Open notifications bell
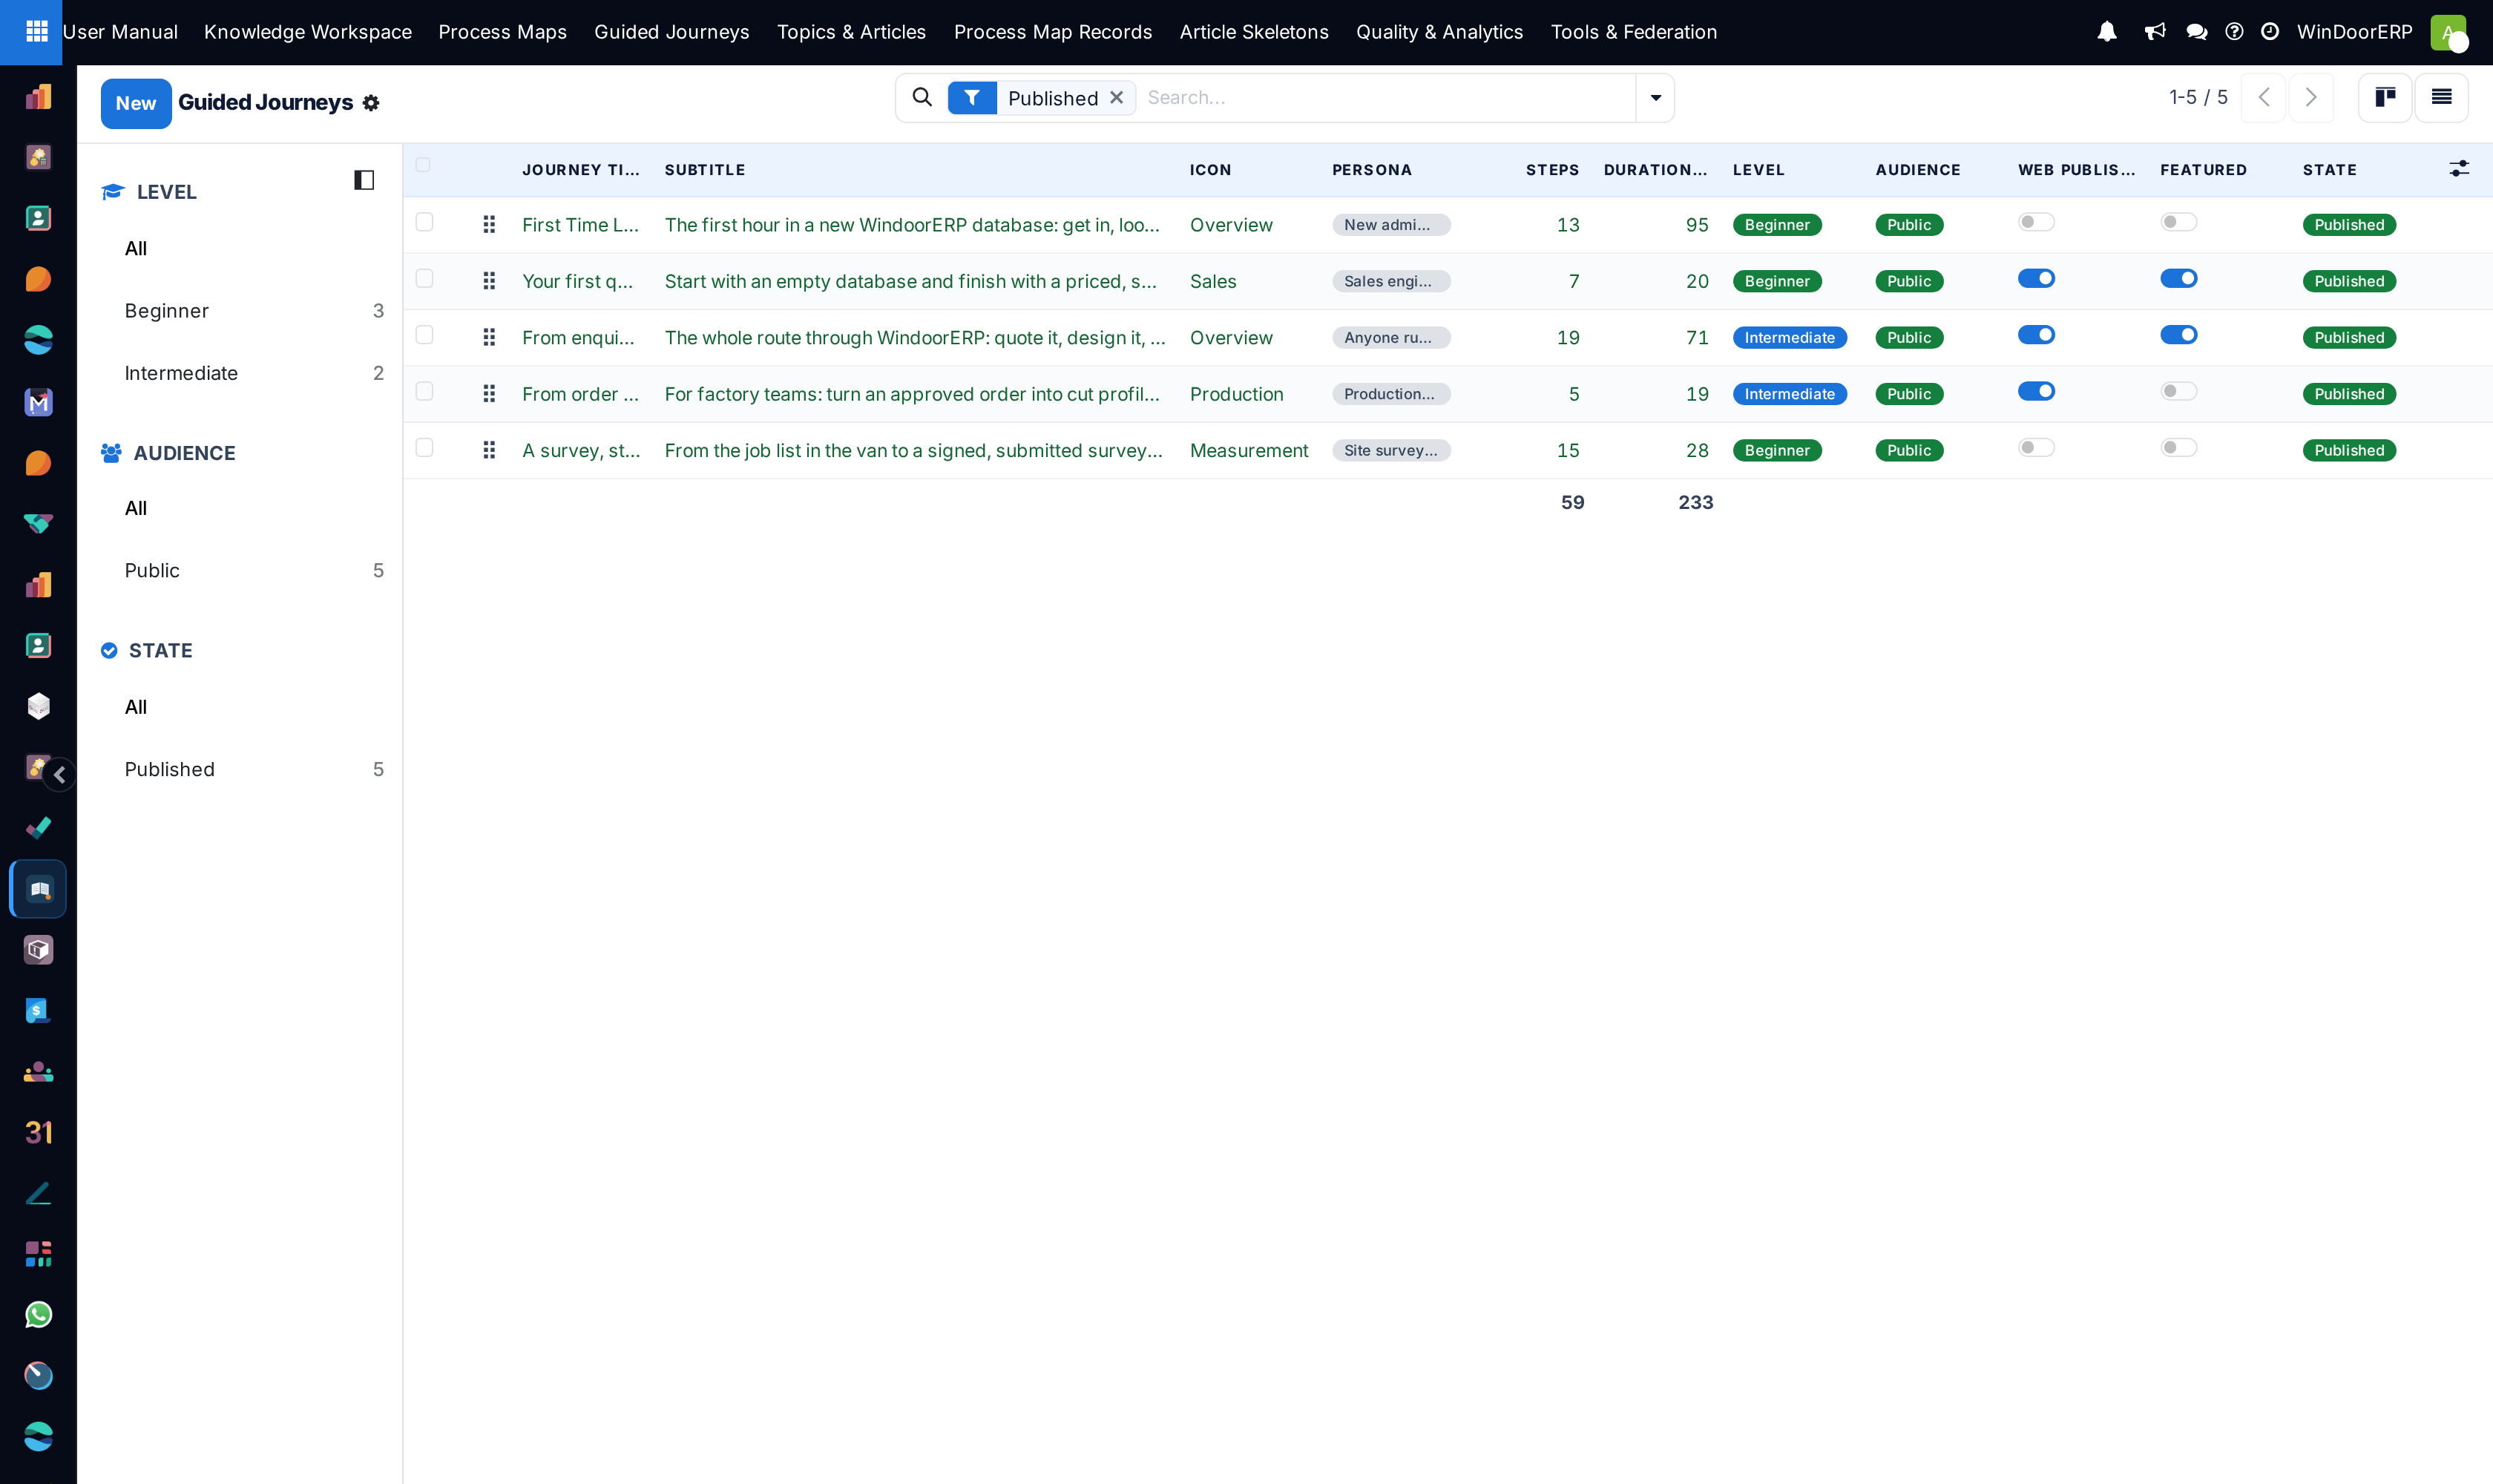 click(x=2106, y=32)
